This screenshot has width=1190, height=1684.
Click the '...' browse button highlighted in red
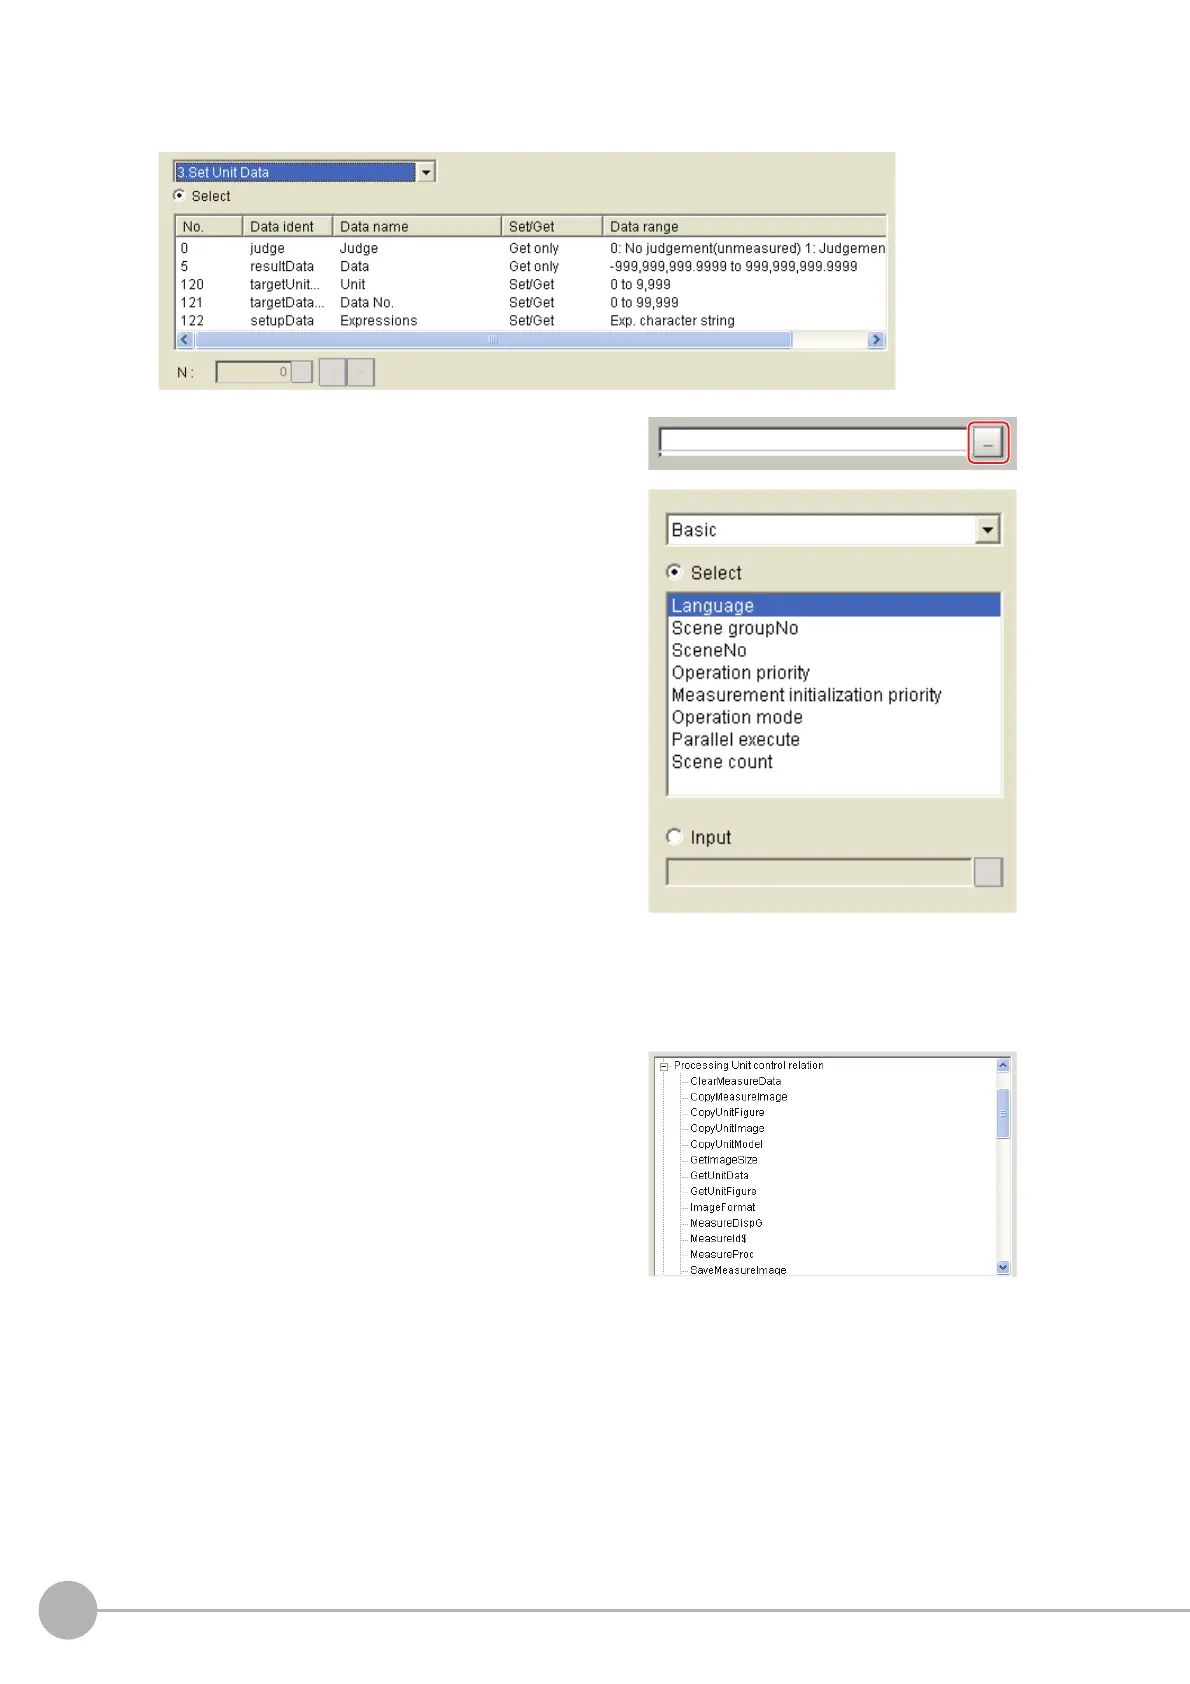(988, 443)
